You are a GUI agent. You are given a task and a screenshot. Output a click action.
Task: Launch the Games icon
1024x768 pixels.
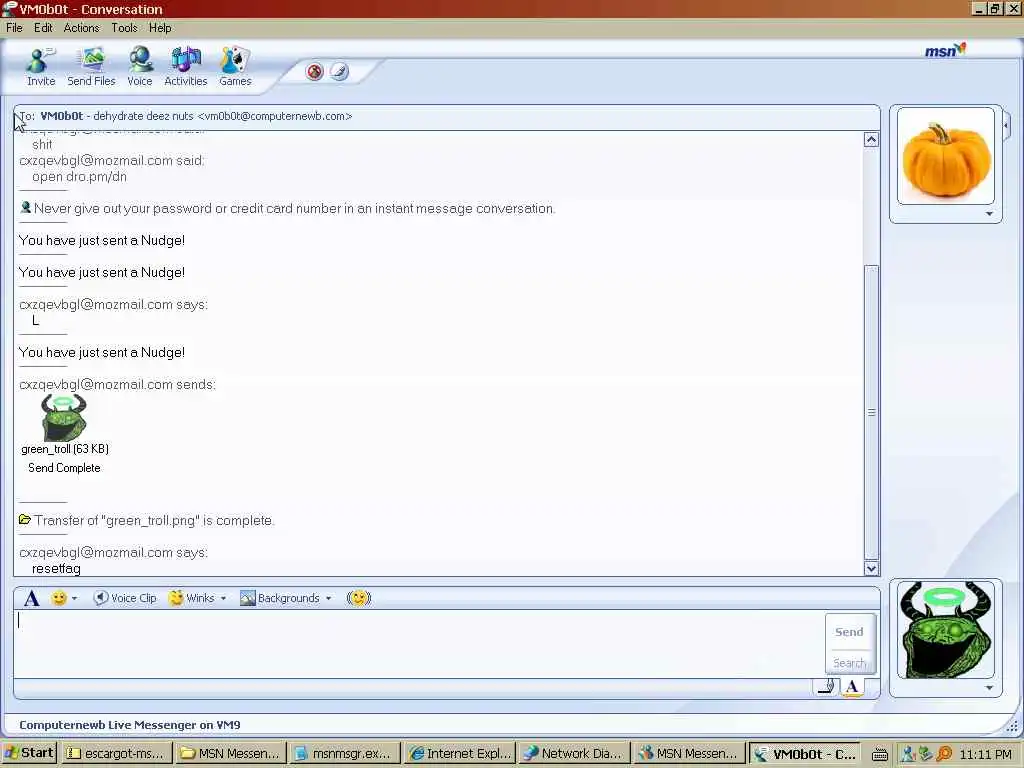(235, 67)
